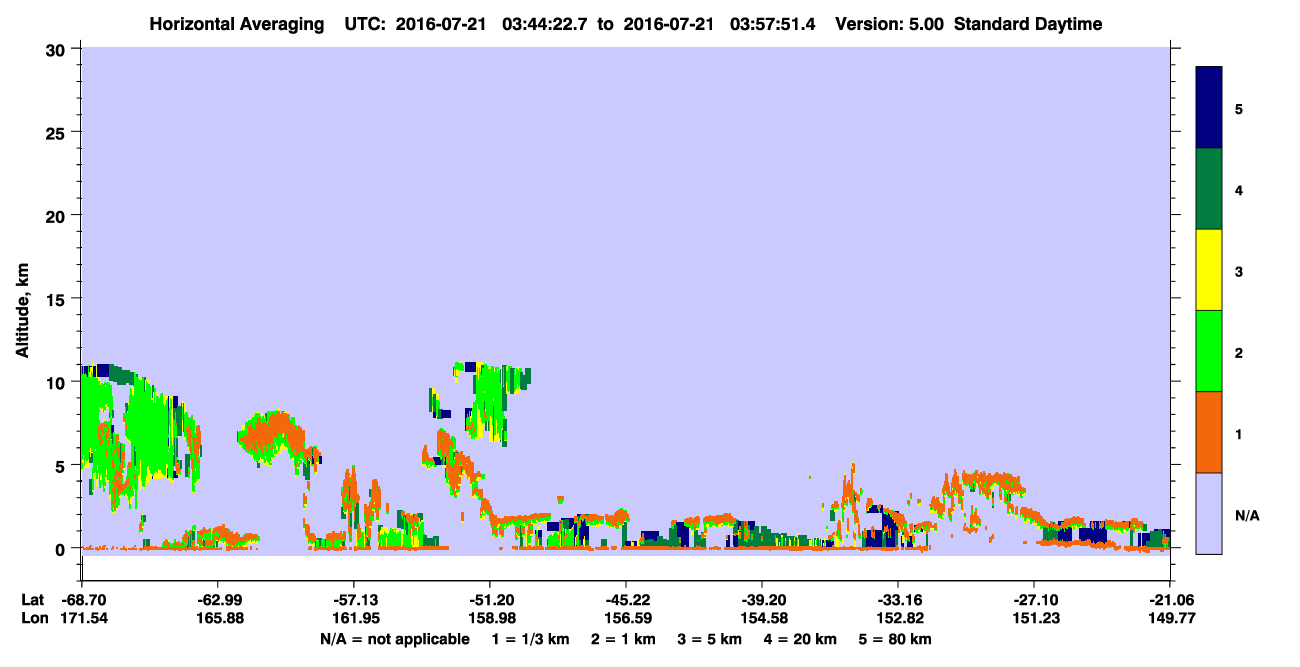Click the longitude value '158.98'

(490, 619)
